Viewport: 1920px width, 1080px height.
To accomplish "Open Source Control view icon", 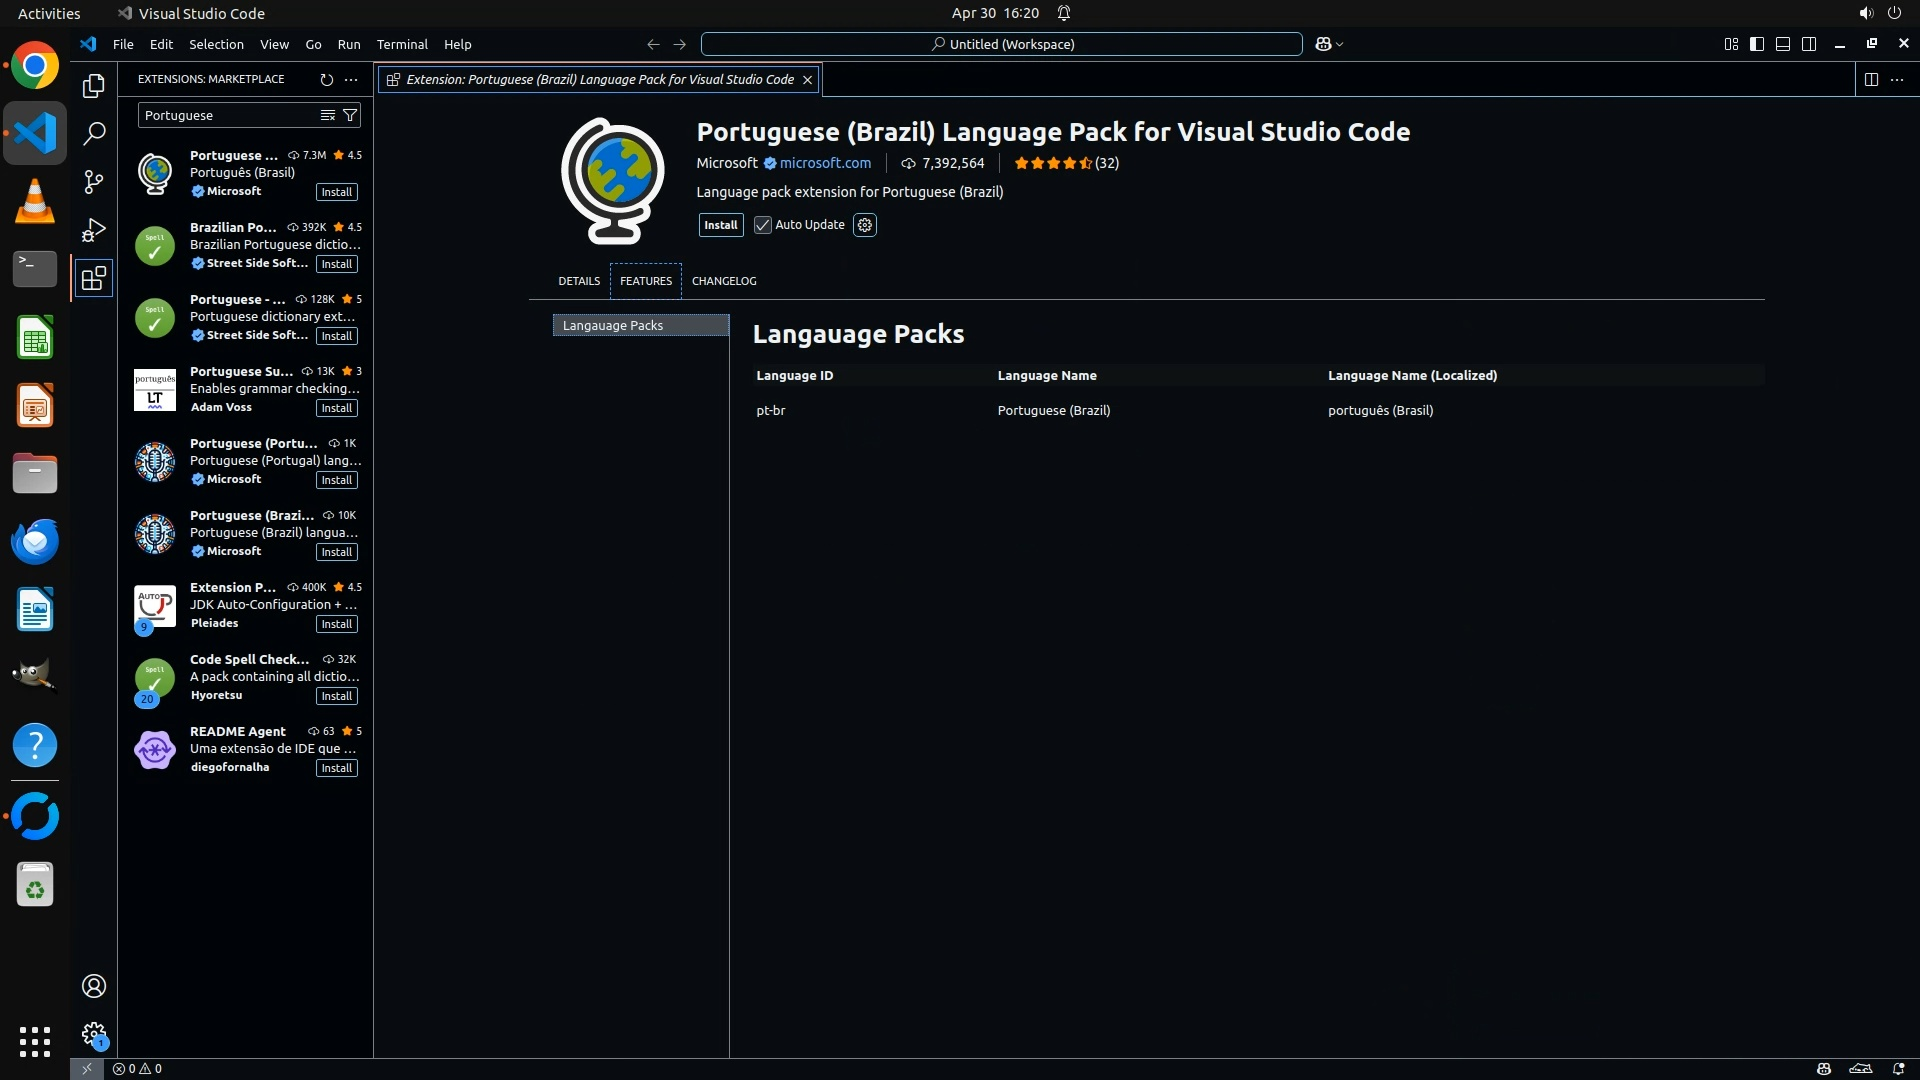I will pyautogui.click(x=94, y=181).
